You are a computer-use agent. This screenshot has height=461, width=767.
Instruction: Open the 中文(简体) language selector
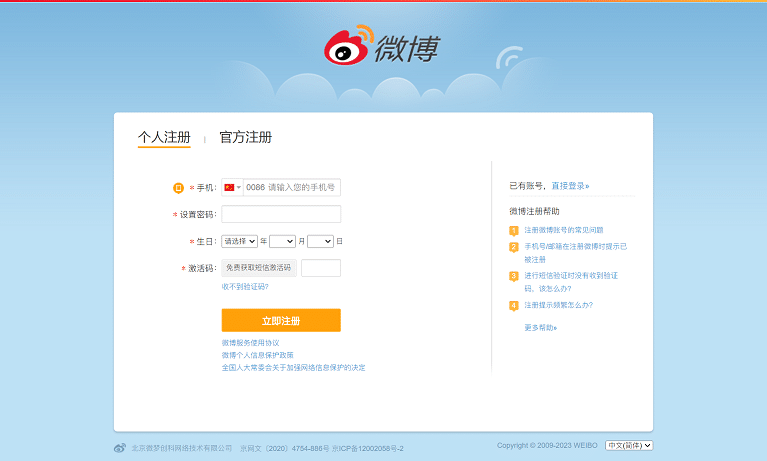tap(629, 445)
